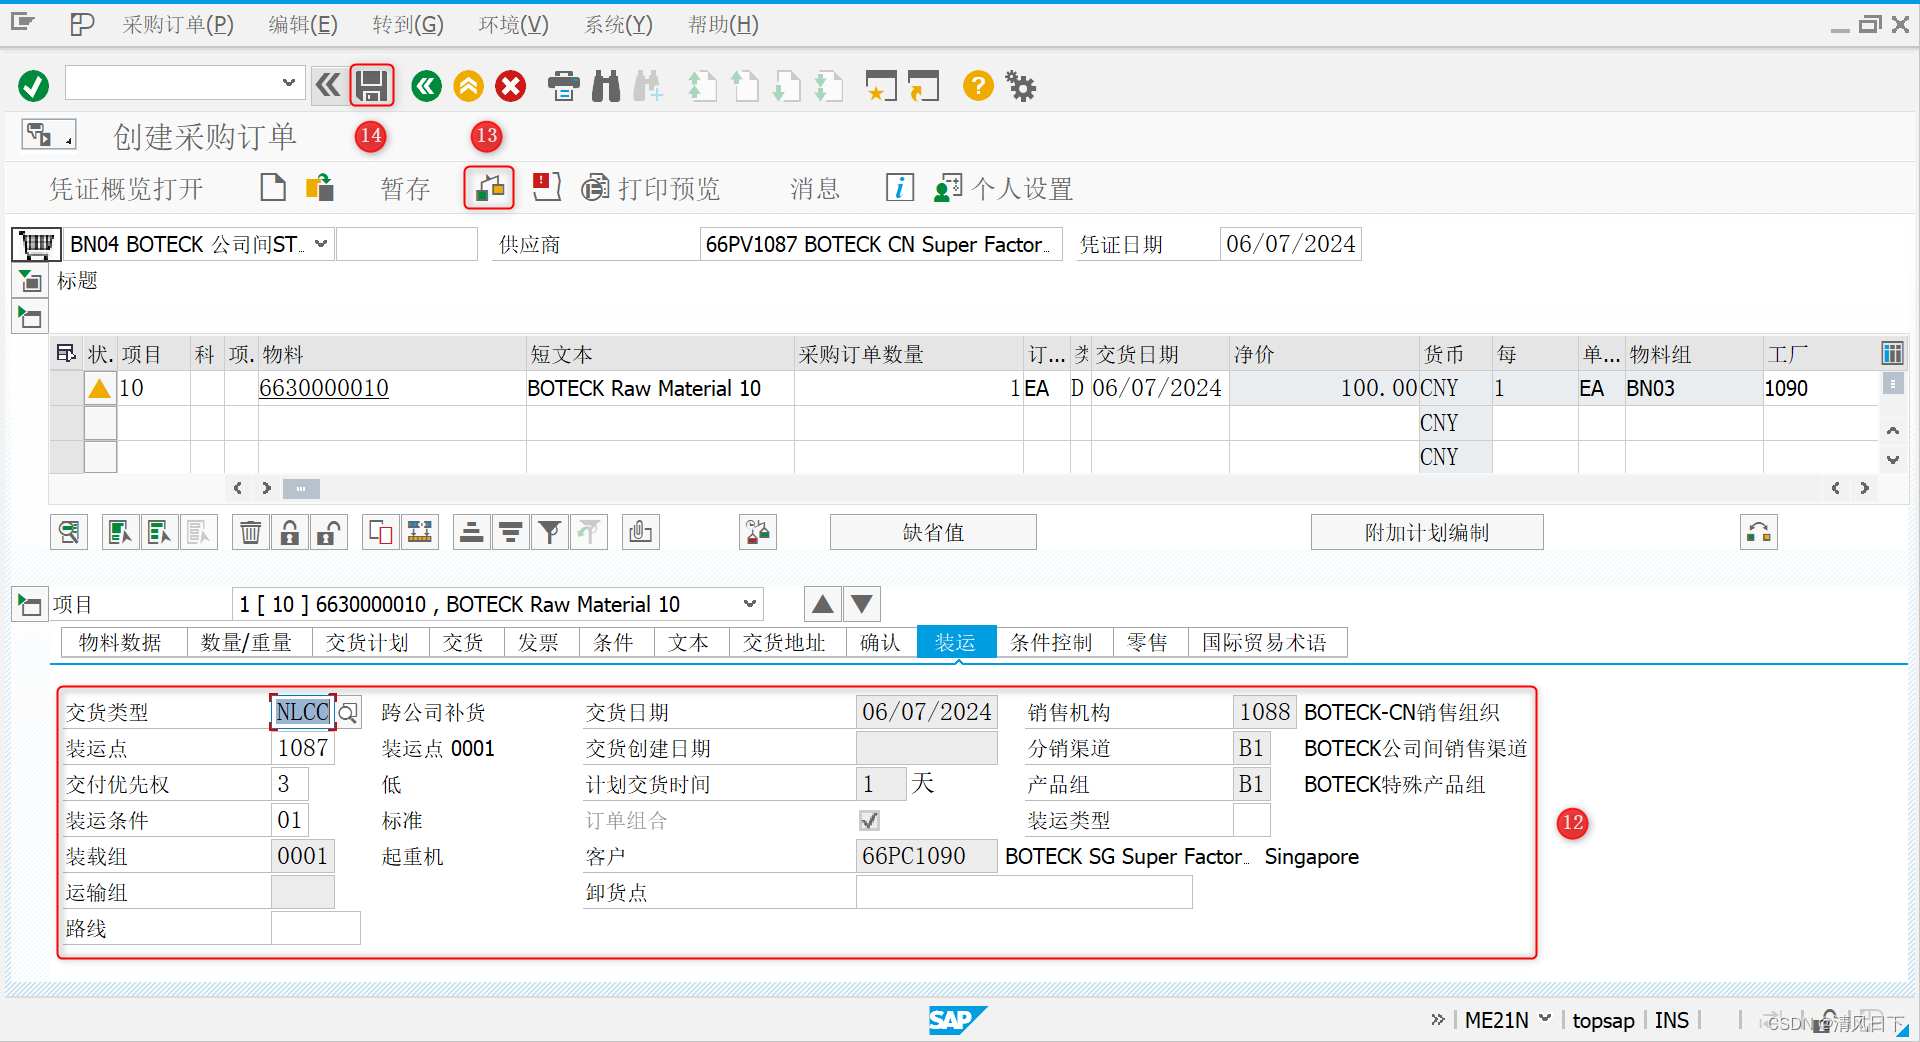Image resolution: width=1920 pixels, height=1042 pixels.
Task: Click the yellow Exit up-arrow icon
Action: click(x=468, y=86)
